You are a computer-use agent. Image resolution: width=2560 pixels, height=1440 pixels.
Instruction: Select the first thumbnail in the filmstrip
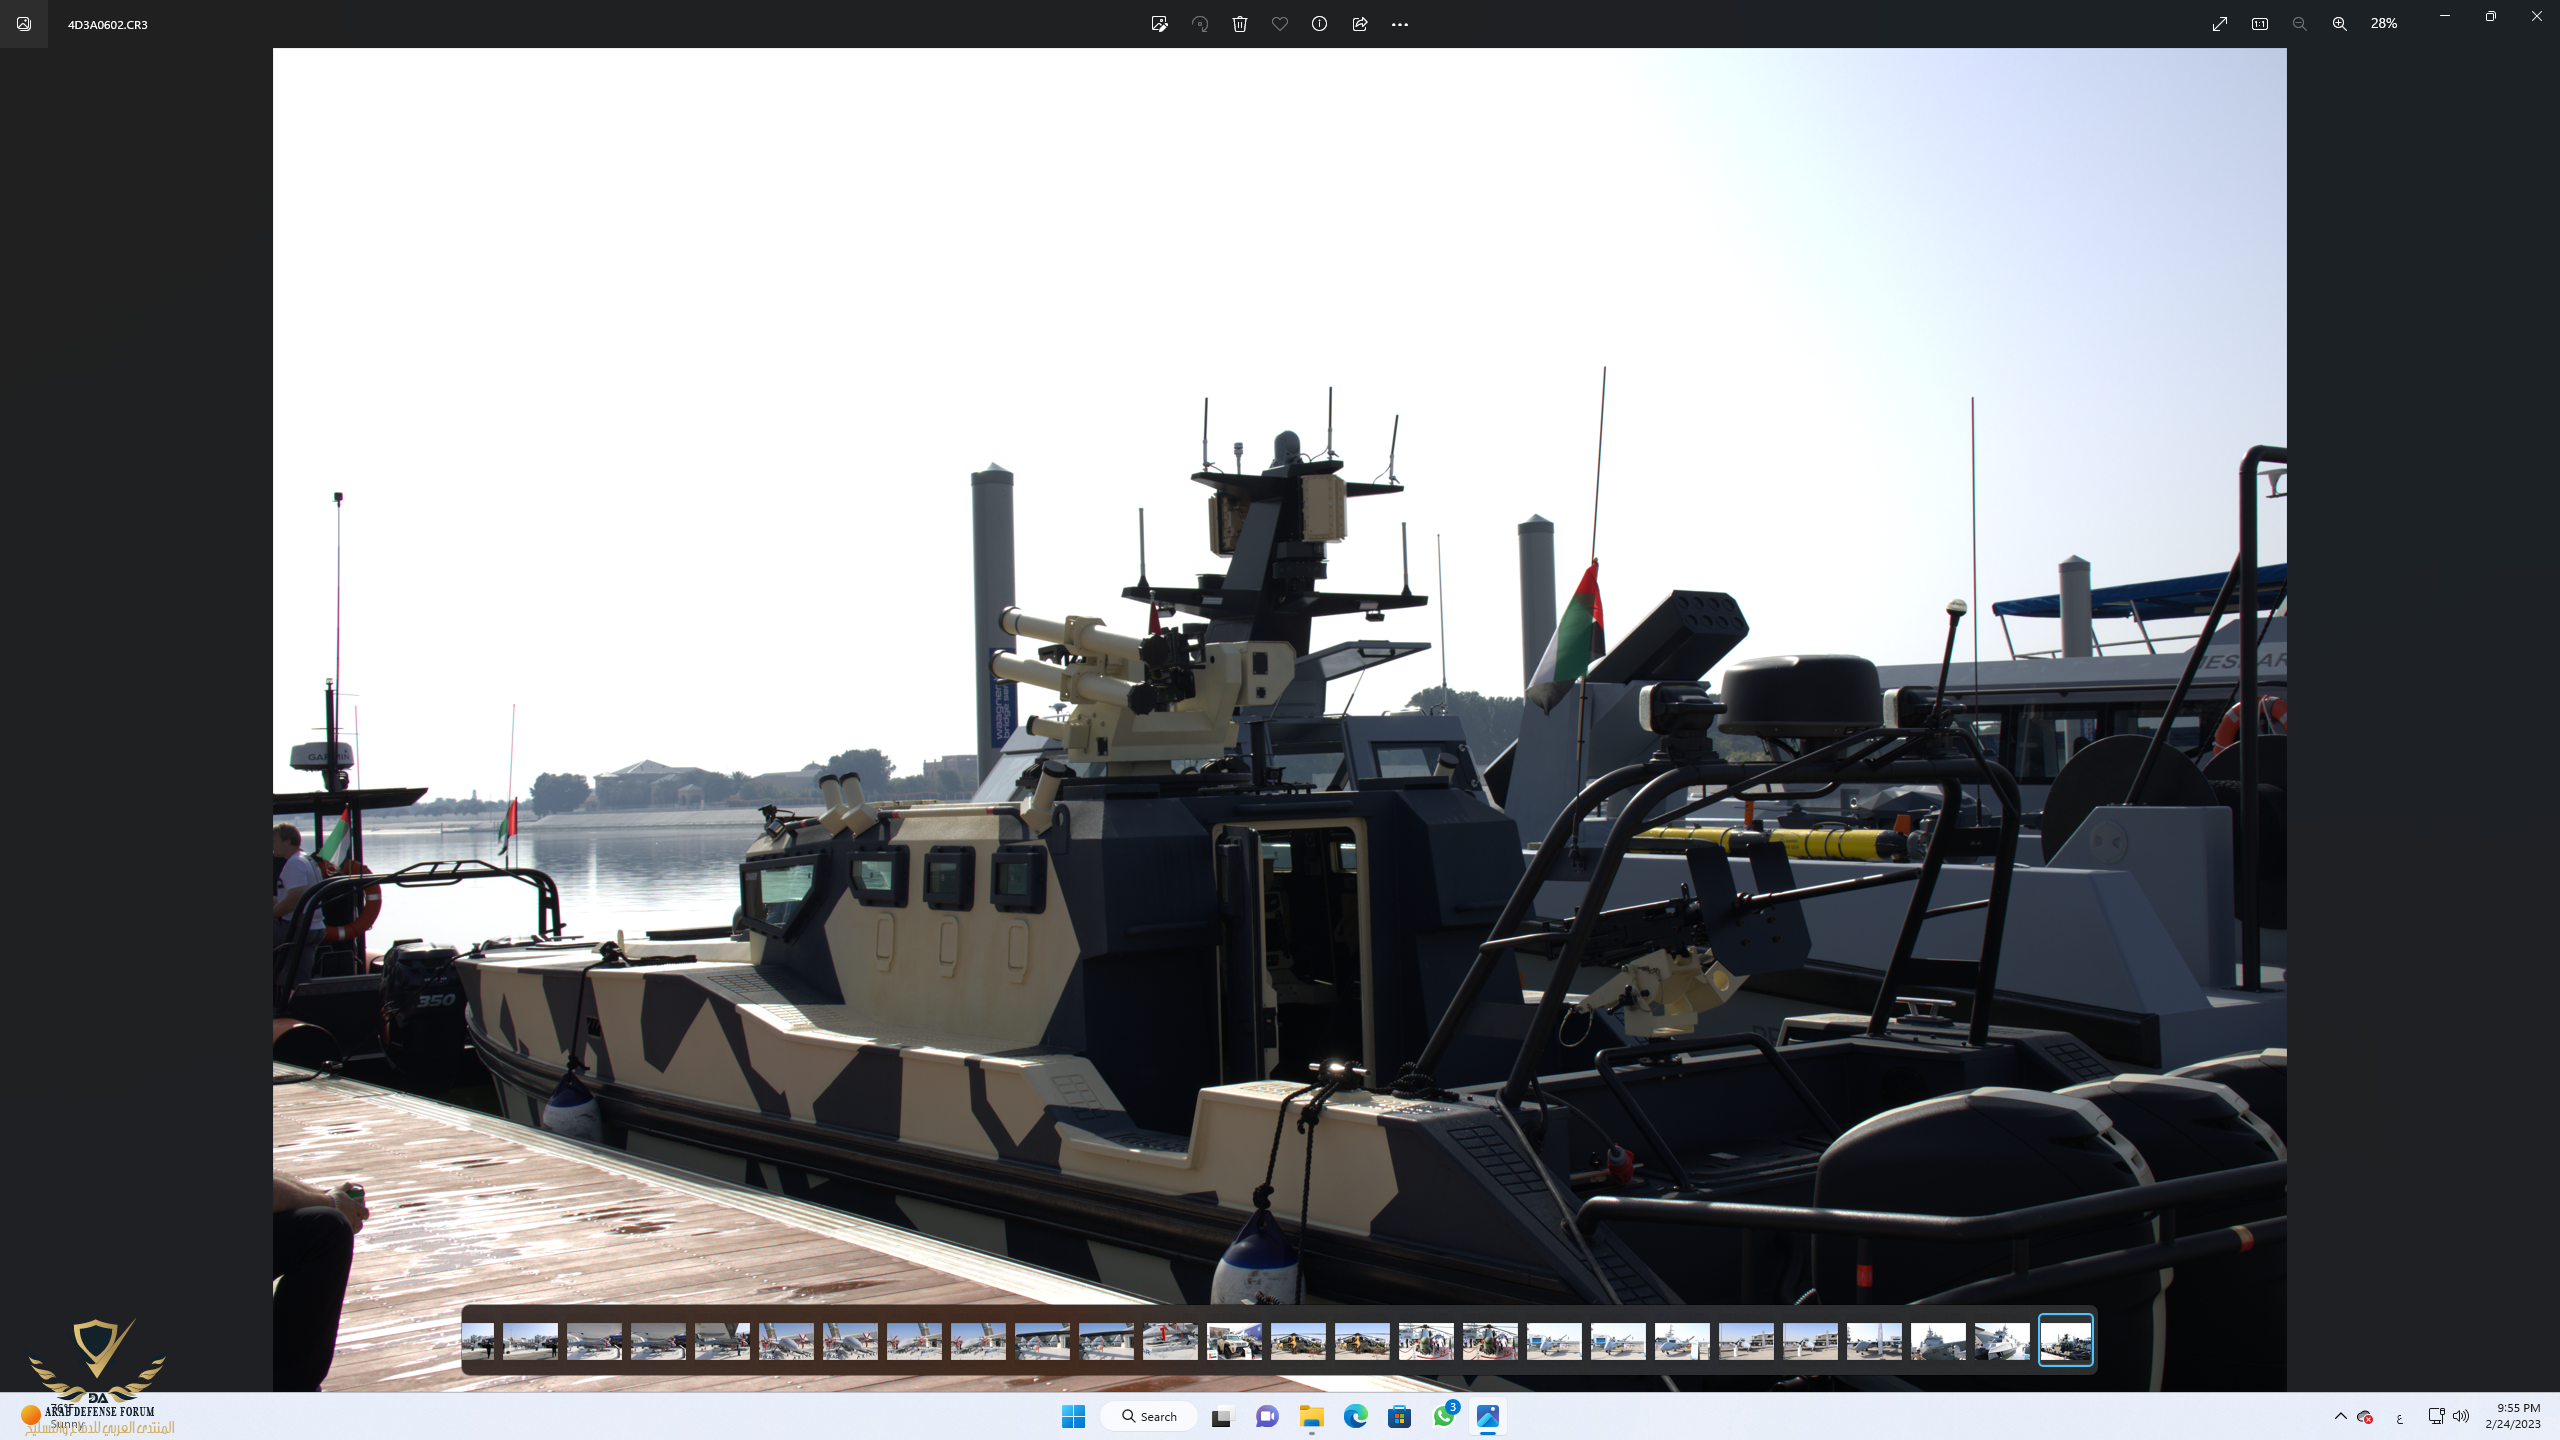pyautogui.click(x=478, y=1341)
